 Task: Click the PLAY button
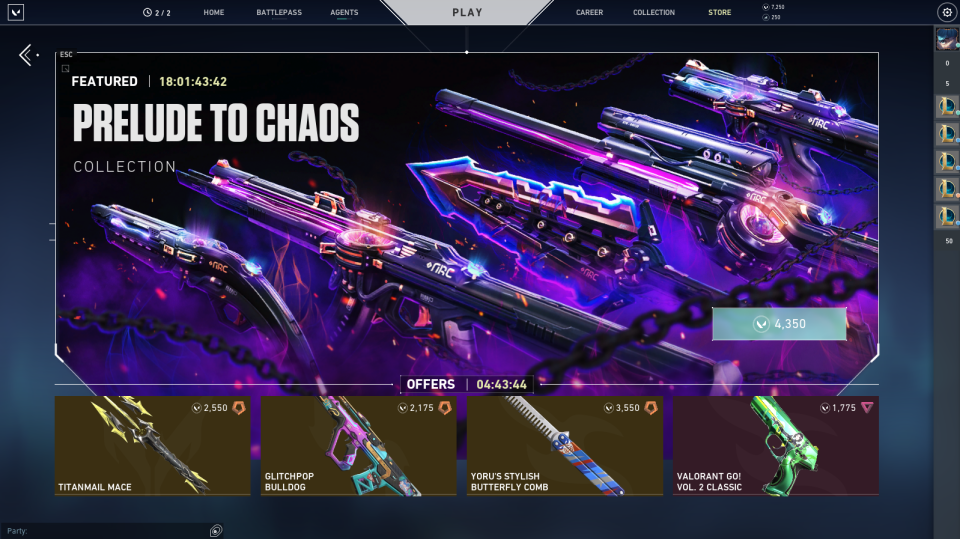point(467,12)
